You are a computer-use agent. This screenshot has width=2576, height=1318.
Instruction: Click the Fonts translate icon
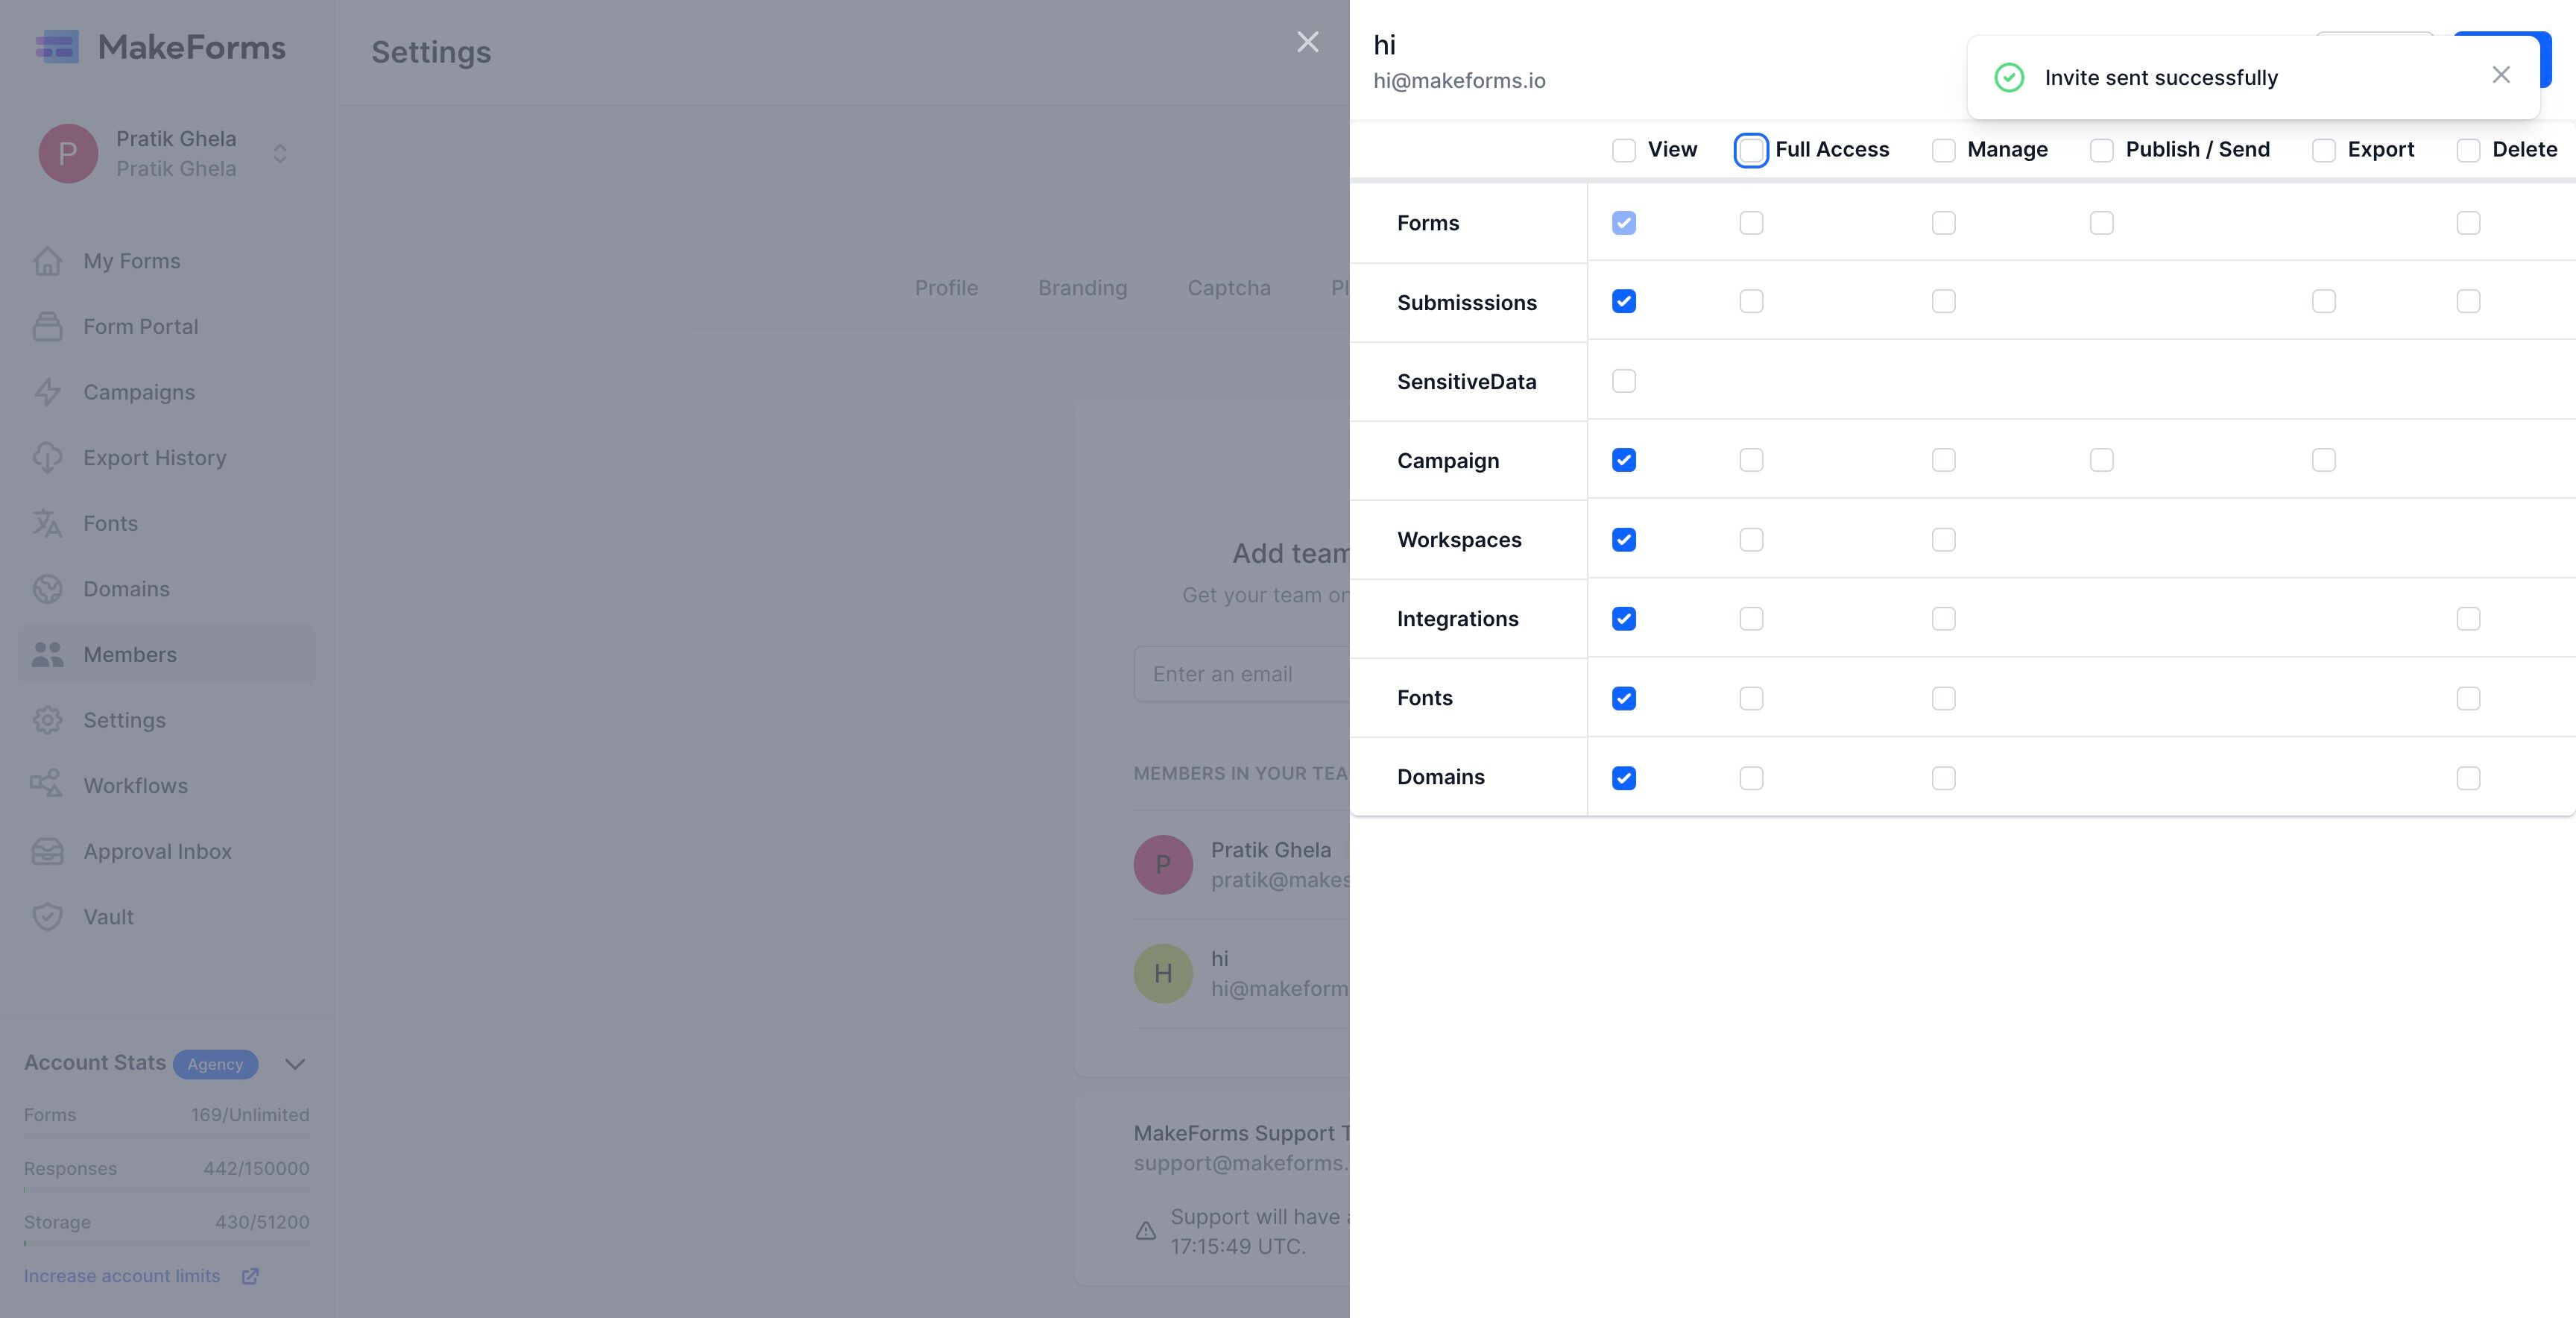pyautogui.click(x=47, y=523)
